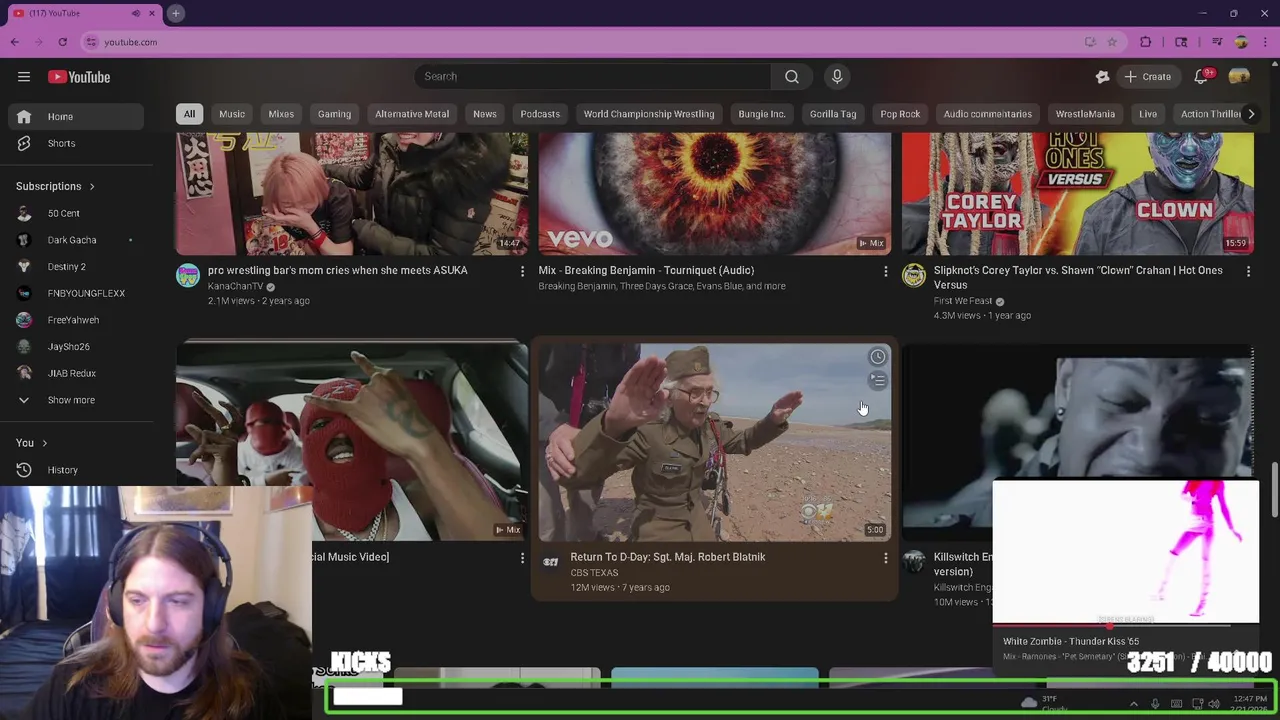Select the Podcasts filter chip

click(540, 114)
